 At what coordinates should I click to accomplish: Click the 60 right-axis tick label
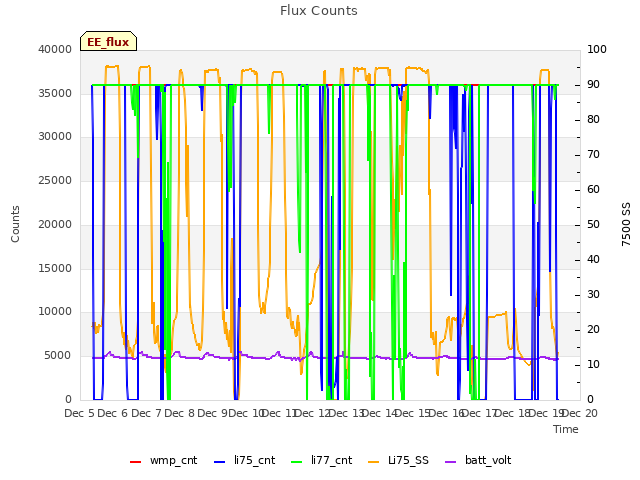(593, 189)
